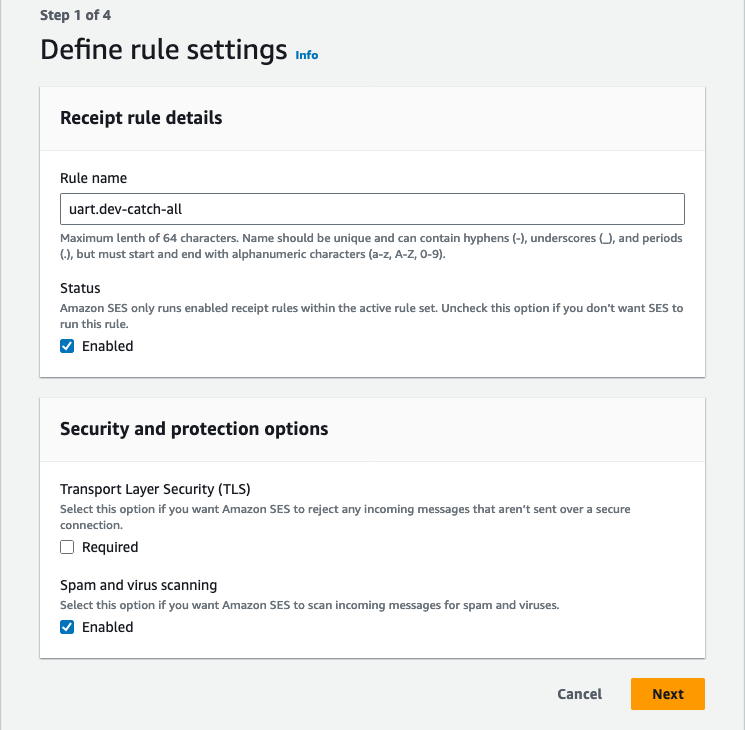This screenshot has height=730, width=745.
Task: Tick the TLS Required checkbox
Action: pos(67,547)
